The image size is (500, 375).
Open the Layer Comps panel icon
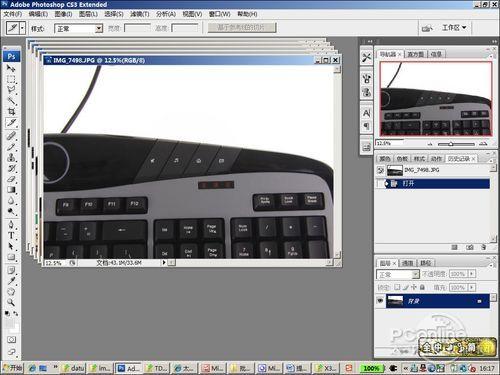click(x=366, y=147)
